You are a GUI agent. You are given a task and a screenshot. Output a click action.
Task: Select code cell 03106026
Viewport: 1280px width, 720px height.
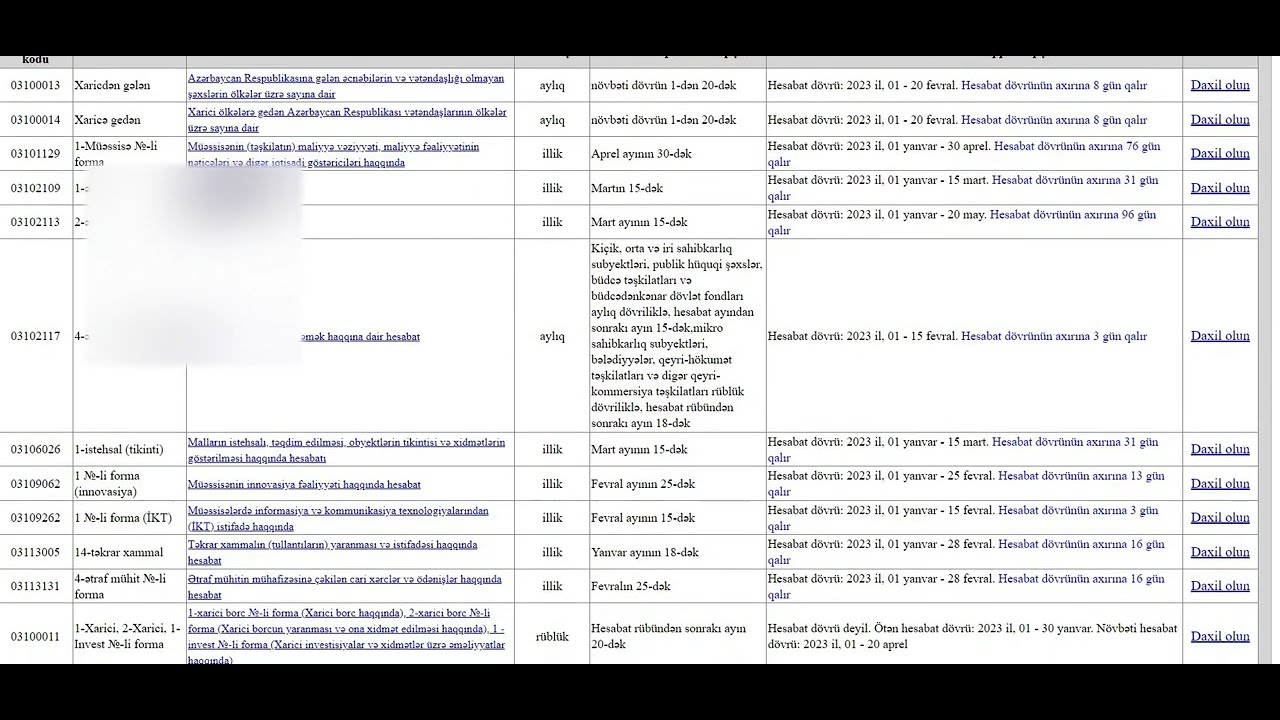(36, 449)
